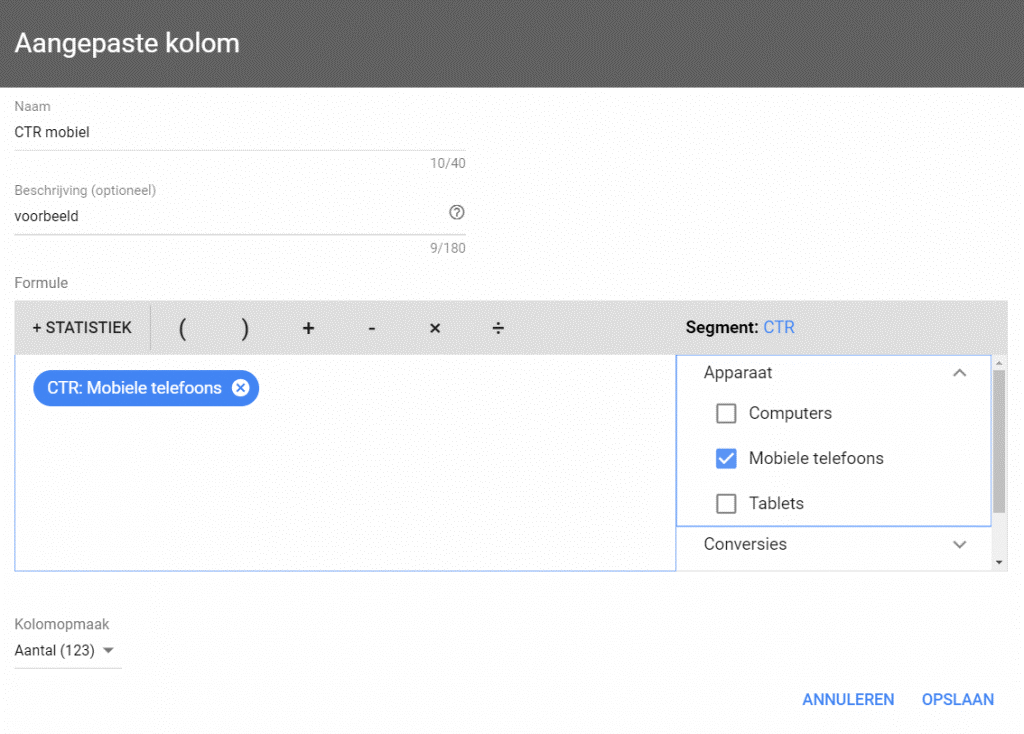Image resolution: width=1024 pixels, height=734 pixels.
Task: Add the multiplication operator to formula
Action: [435, 328]
